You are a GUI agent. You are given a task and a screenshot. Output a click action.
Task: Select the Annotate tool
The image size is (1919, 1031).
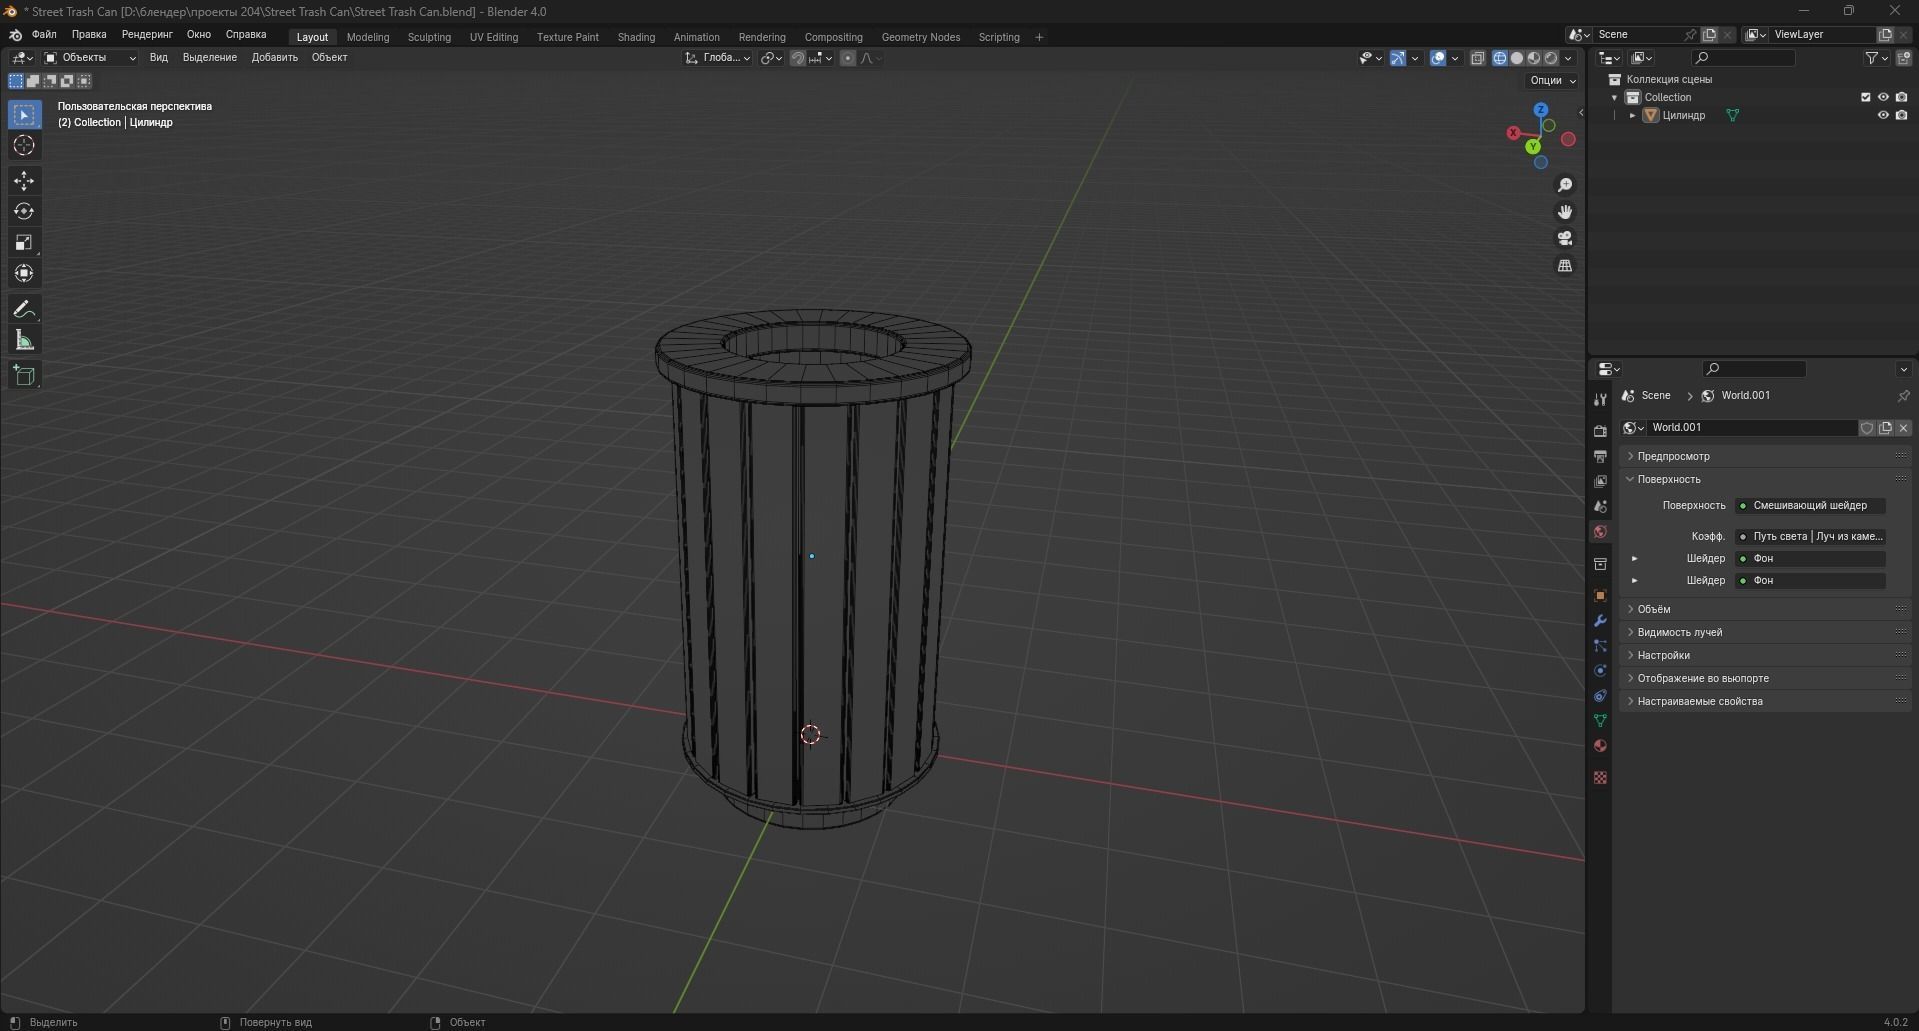click(24, 310)
